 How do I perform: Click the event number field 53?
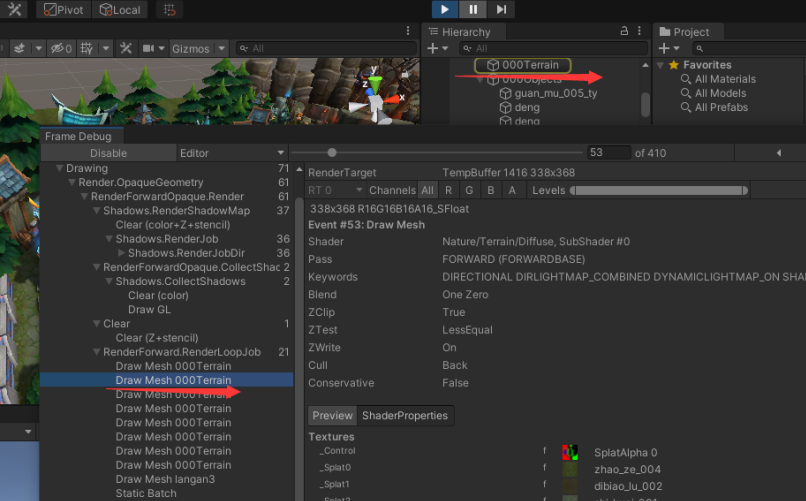coord(609,153)
